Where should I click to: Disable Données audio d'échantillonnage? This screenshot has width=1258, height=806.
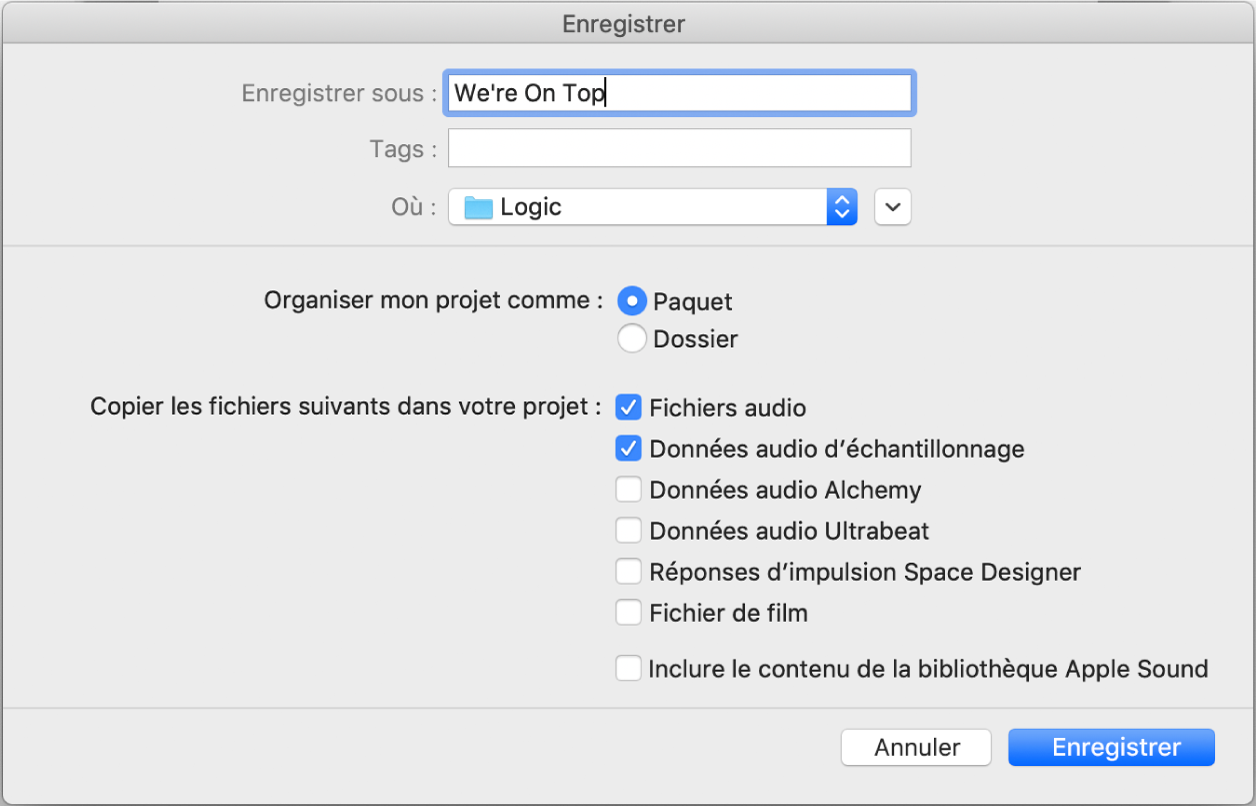(628, 449)
